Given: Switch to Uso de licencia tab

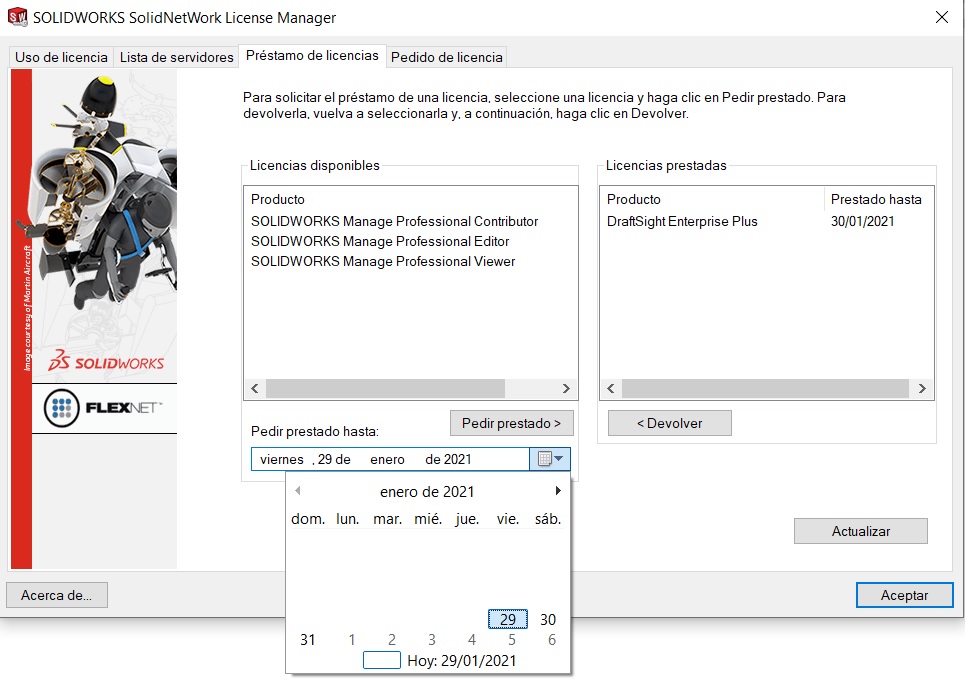Looking at the screenshot, I should [61, 57].
